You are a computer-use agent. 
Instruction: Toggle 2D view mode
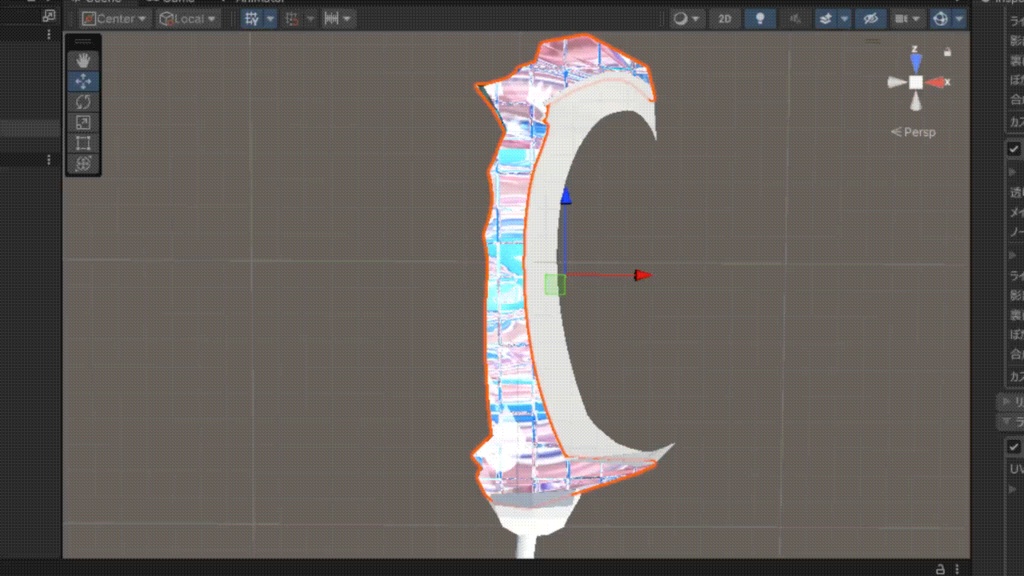[725, 19]
